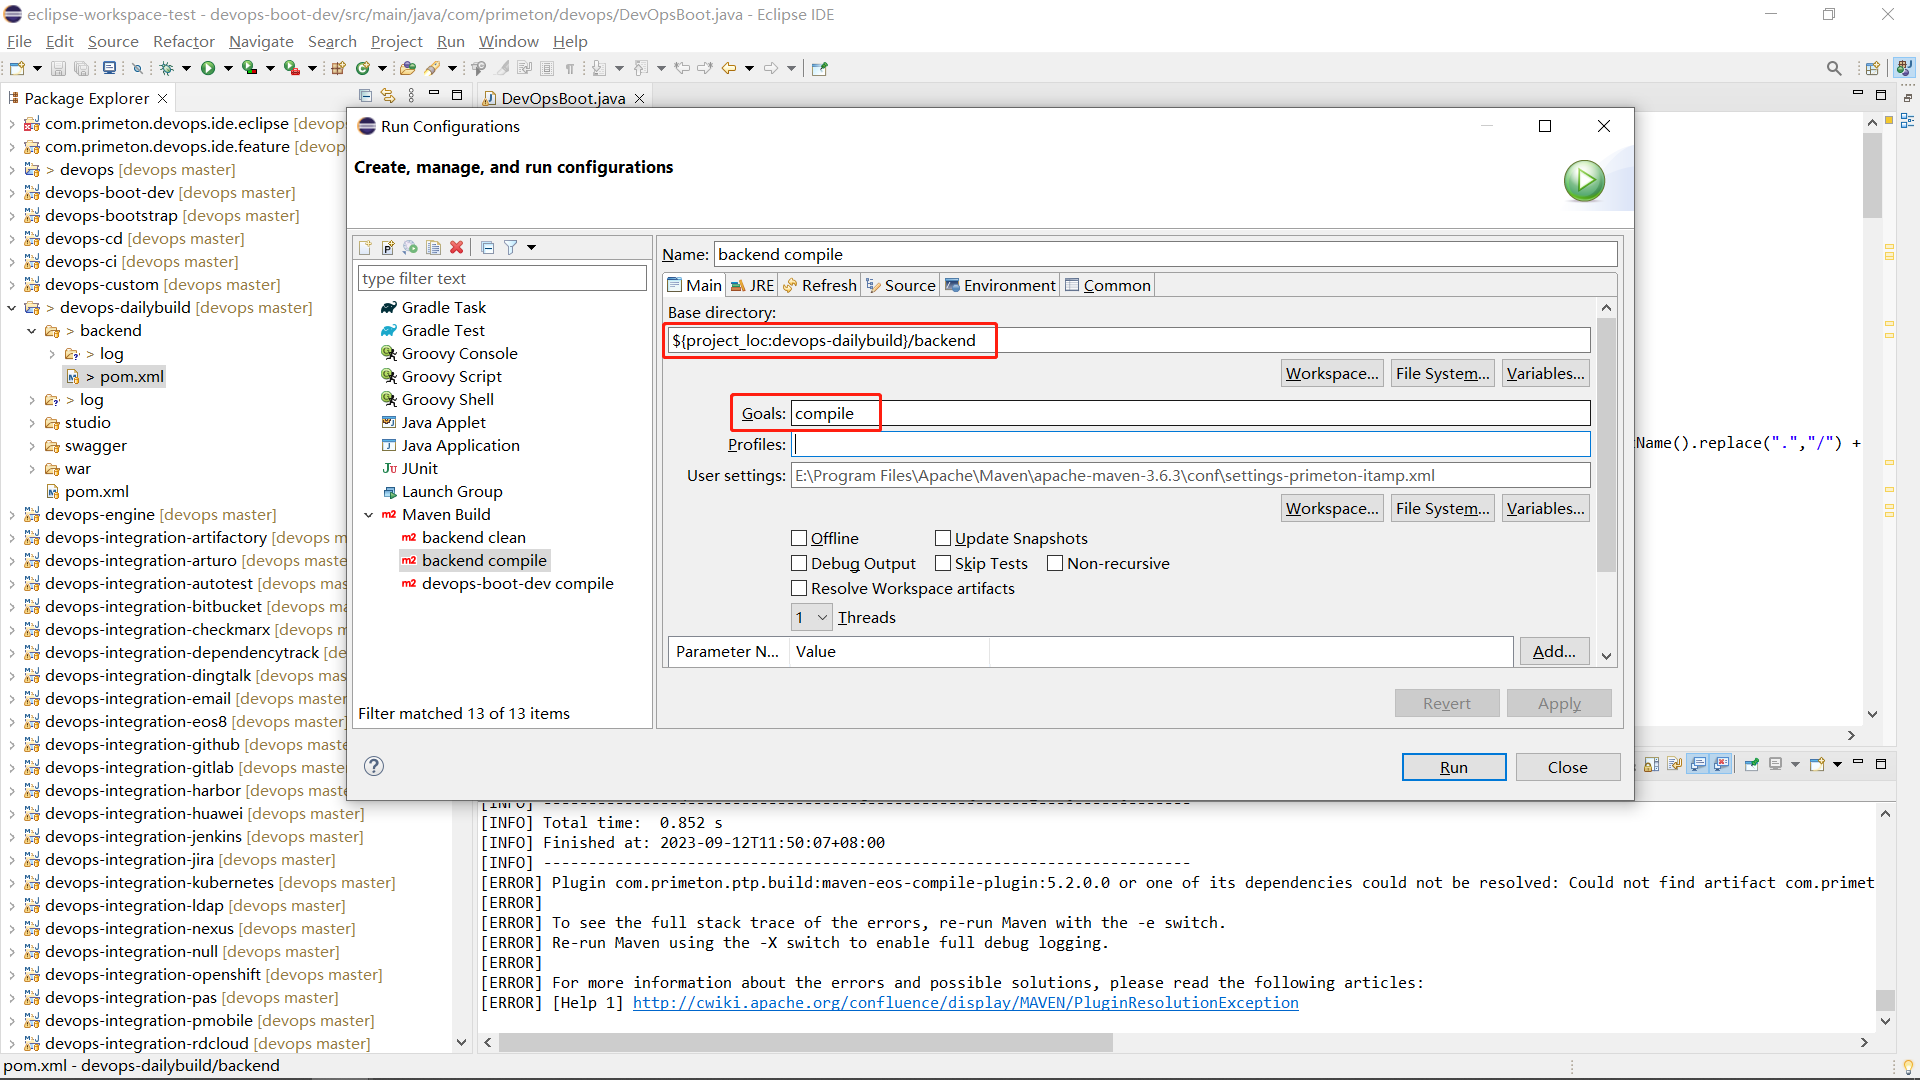Collapse the devops-dailybuild project node
The image size is (1920, 1080).
12,307
